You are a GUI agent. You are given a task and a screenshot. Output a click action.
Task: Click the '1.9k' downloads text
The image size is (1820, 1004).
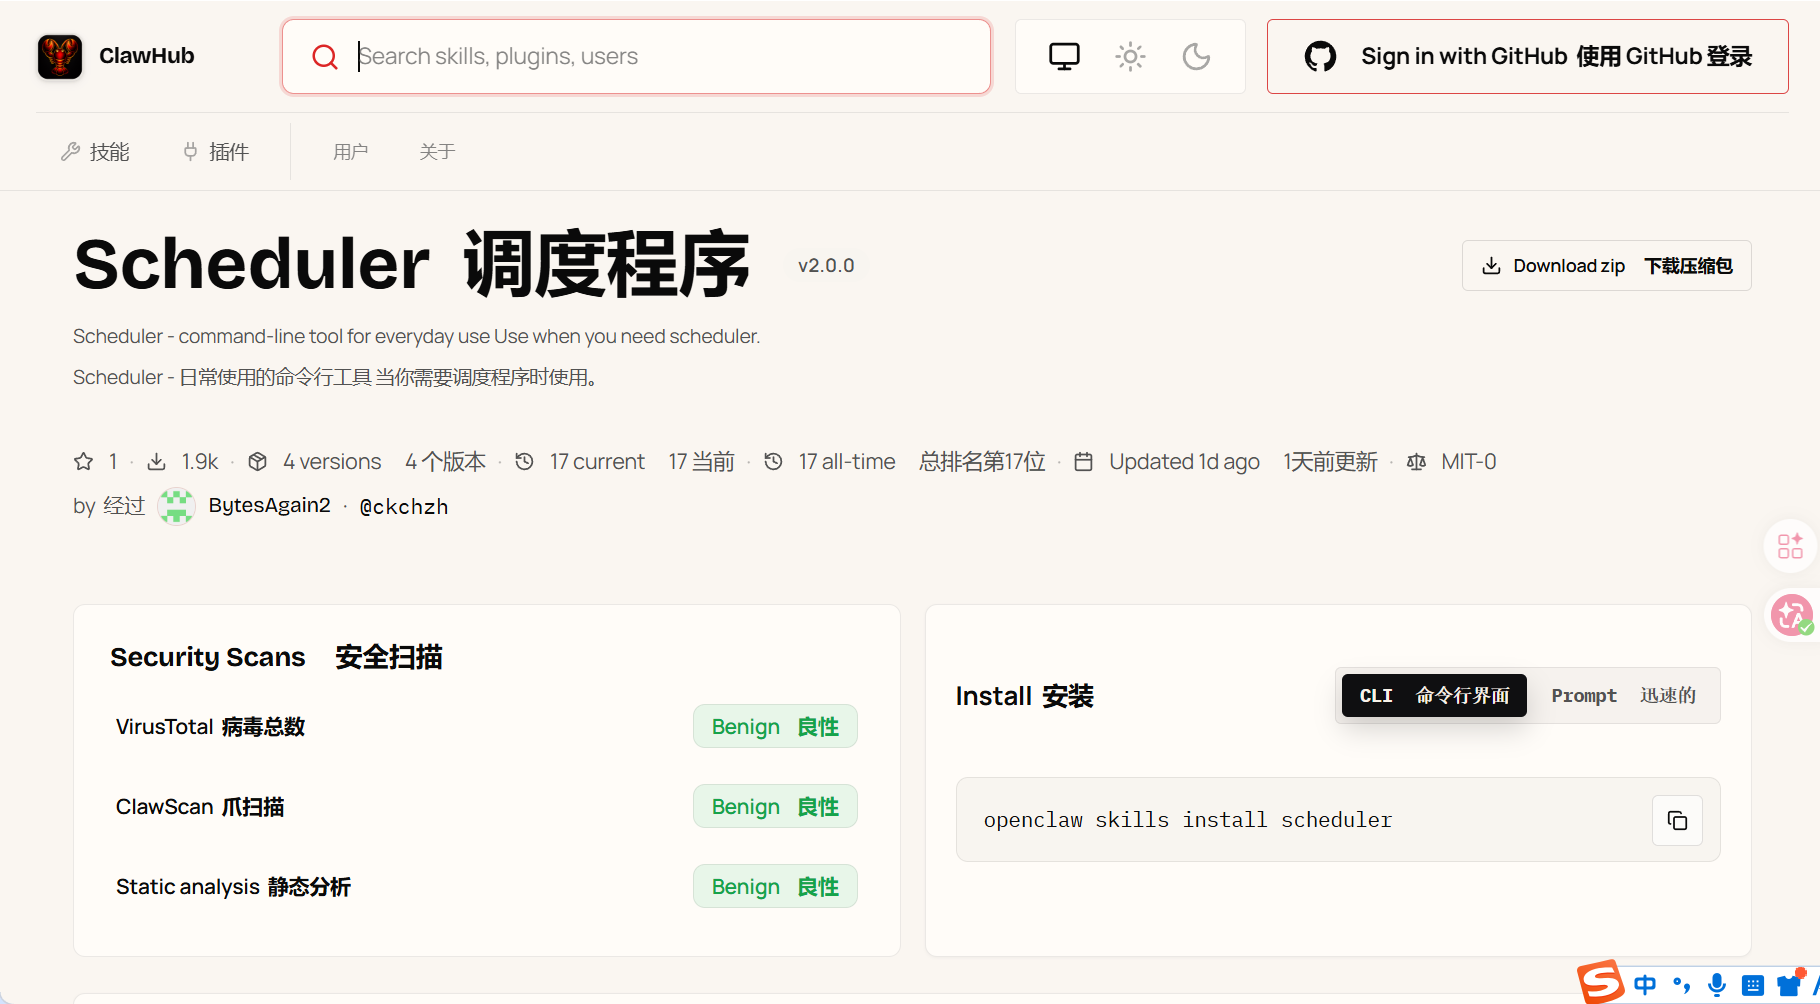(x=200, y=462)
